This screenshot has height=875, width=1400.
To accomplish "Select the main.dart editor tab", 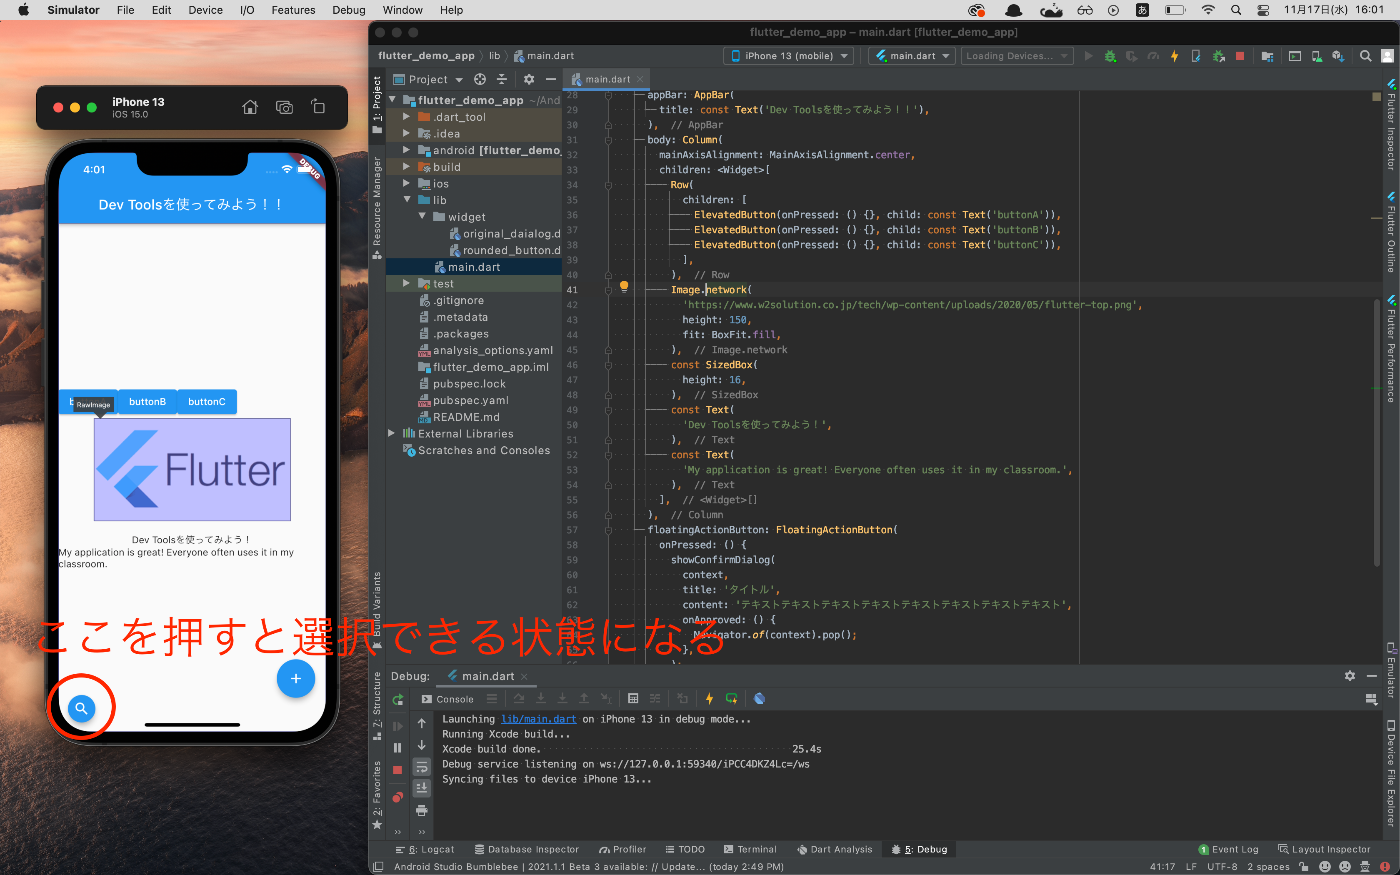I will (x=606, y=79).
